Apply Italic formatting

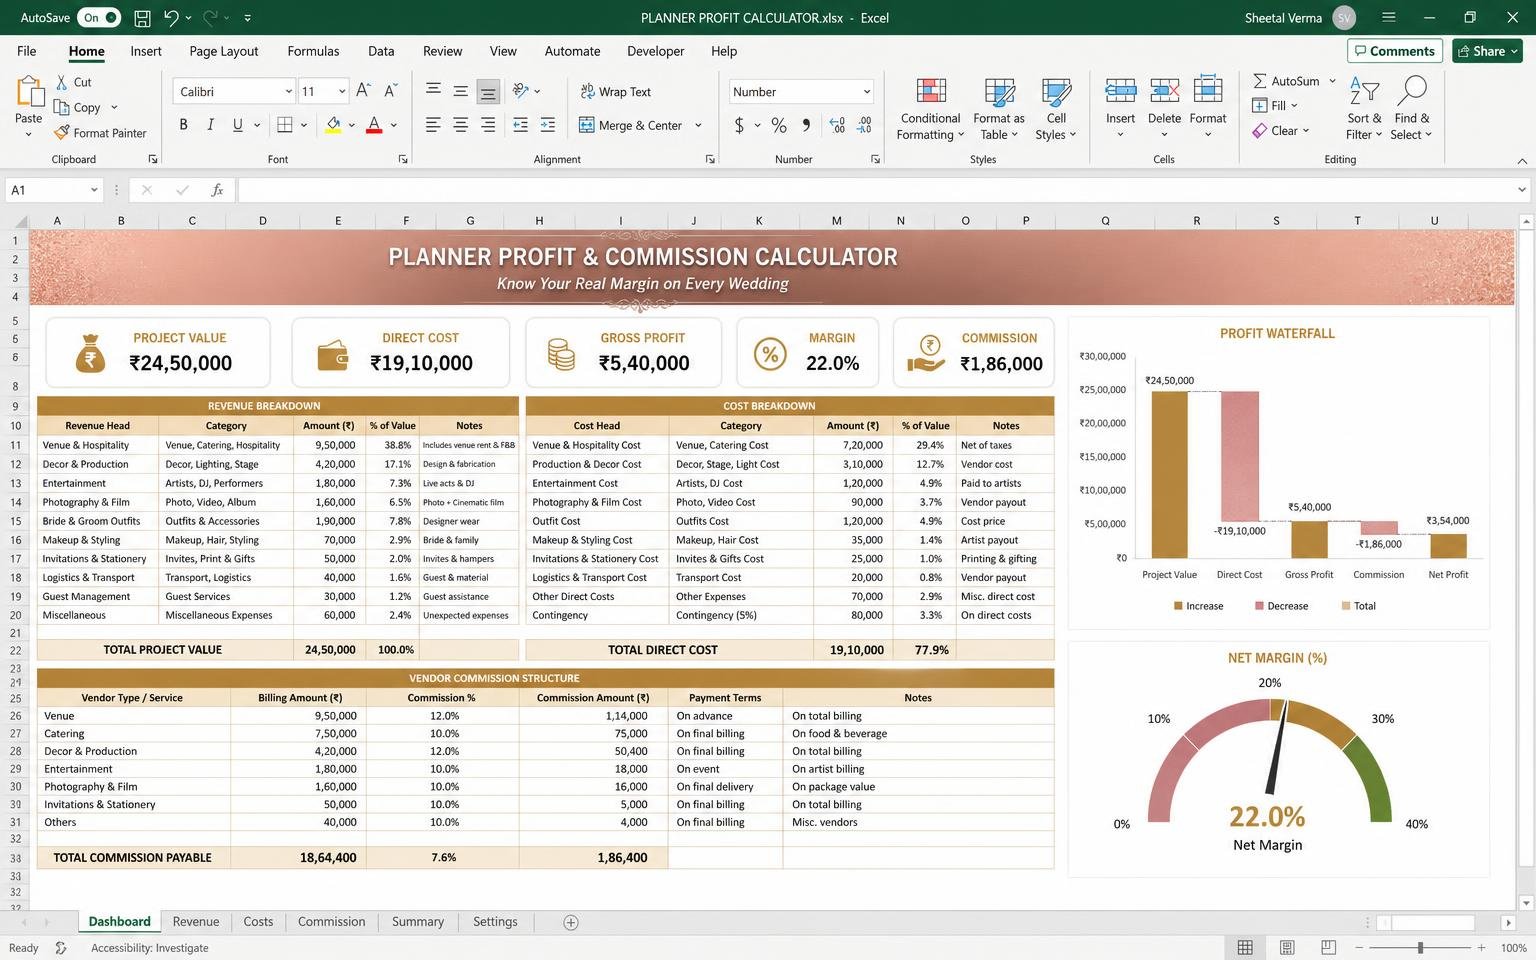tap(210, 125)
